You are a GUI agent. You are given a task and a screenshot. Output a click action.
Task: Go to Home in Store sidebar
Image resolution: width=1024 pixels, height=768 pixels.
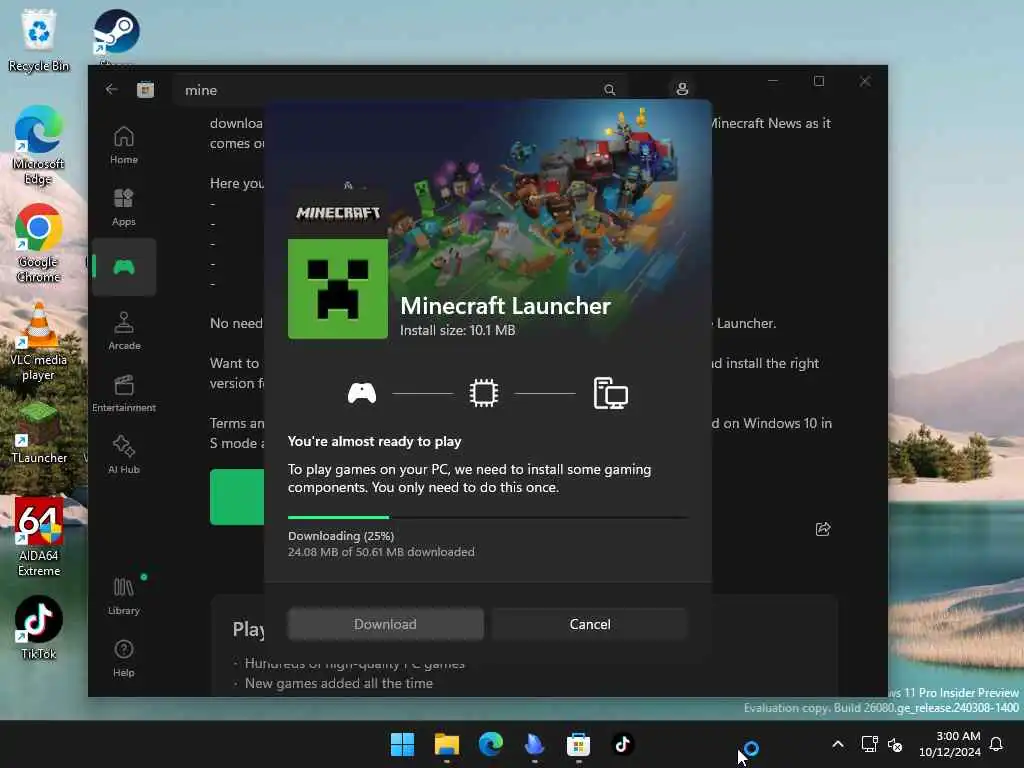point(123,145)
